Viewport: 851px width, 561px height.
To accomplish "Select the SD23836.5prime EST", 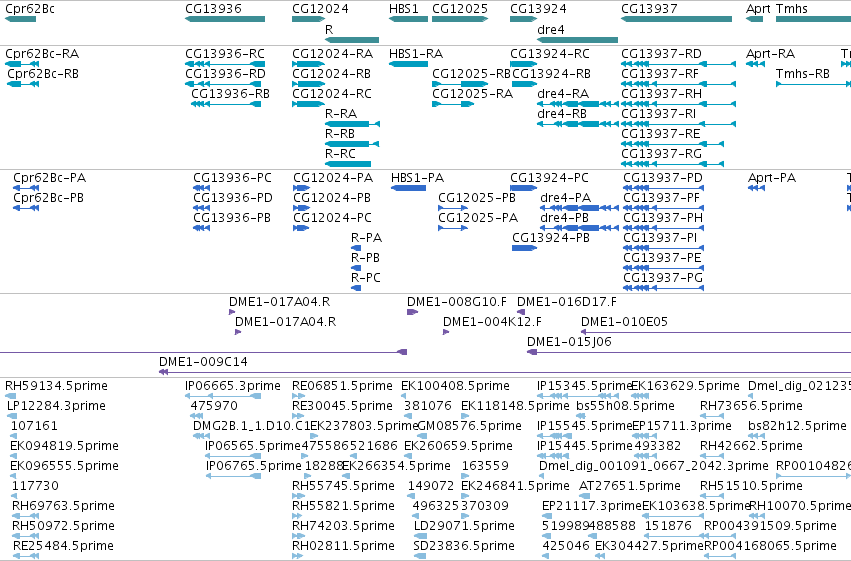I will pyautogui.click(x=463, y=546).
